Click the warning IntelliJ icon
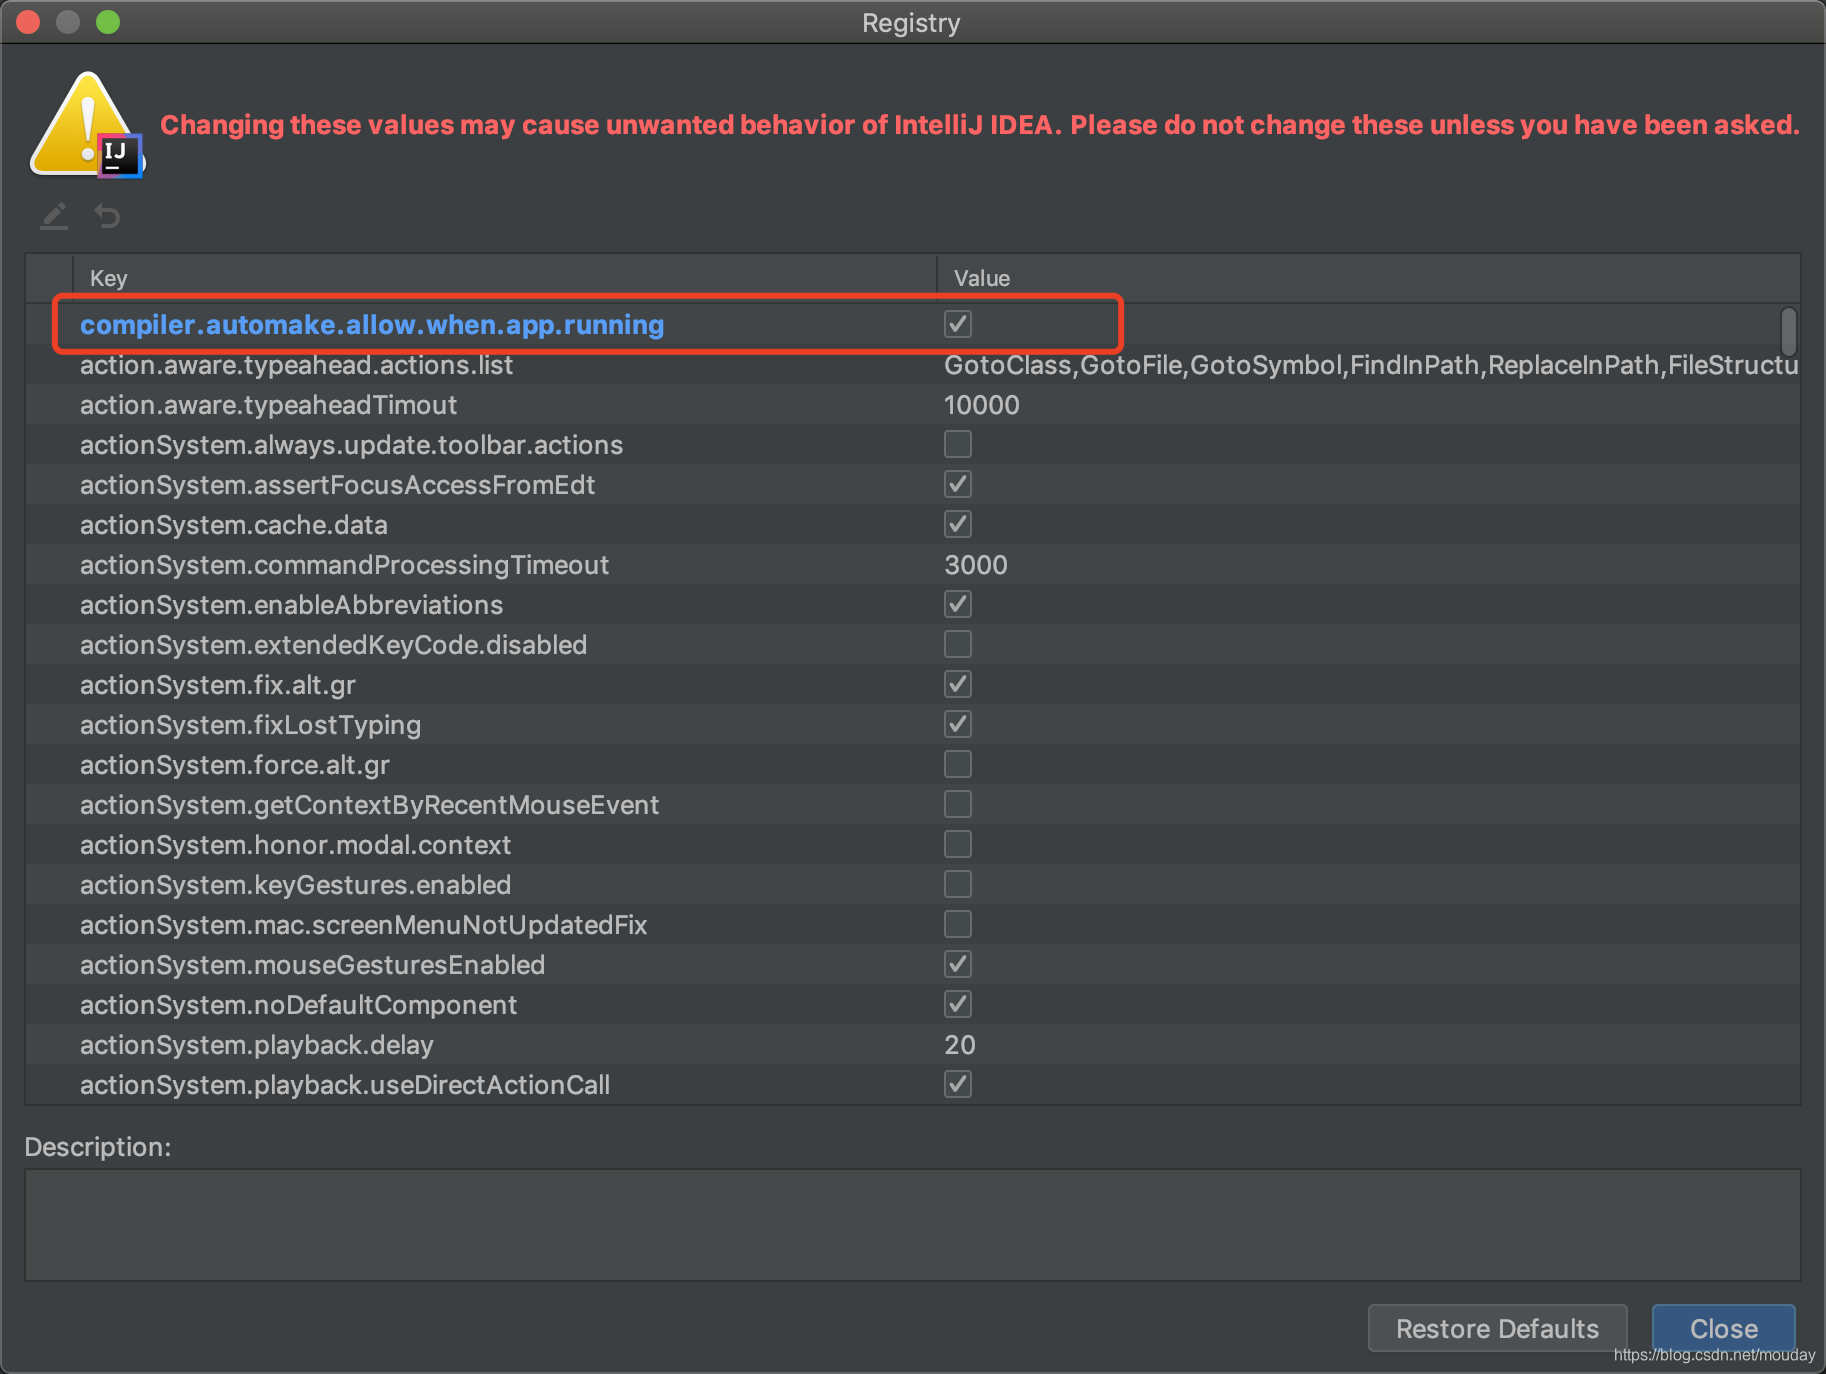Screen dimensions: 1826x1374 [x=88, y=125]
